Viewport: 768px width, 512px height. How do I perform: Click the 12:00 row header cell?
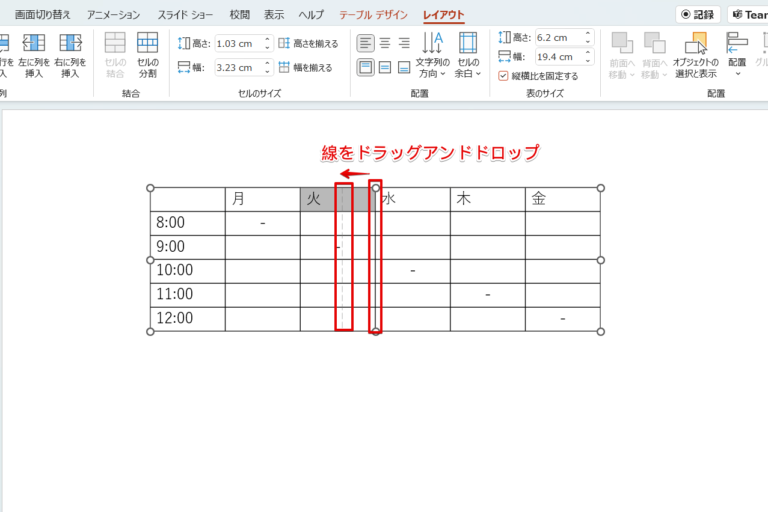[188, 318]
